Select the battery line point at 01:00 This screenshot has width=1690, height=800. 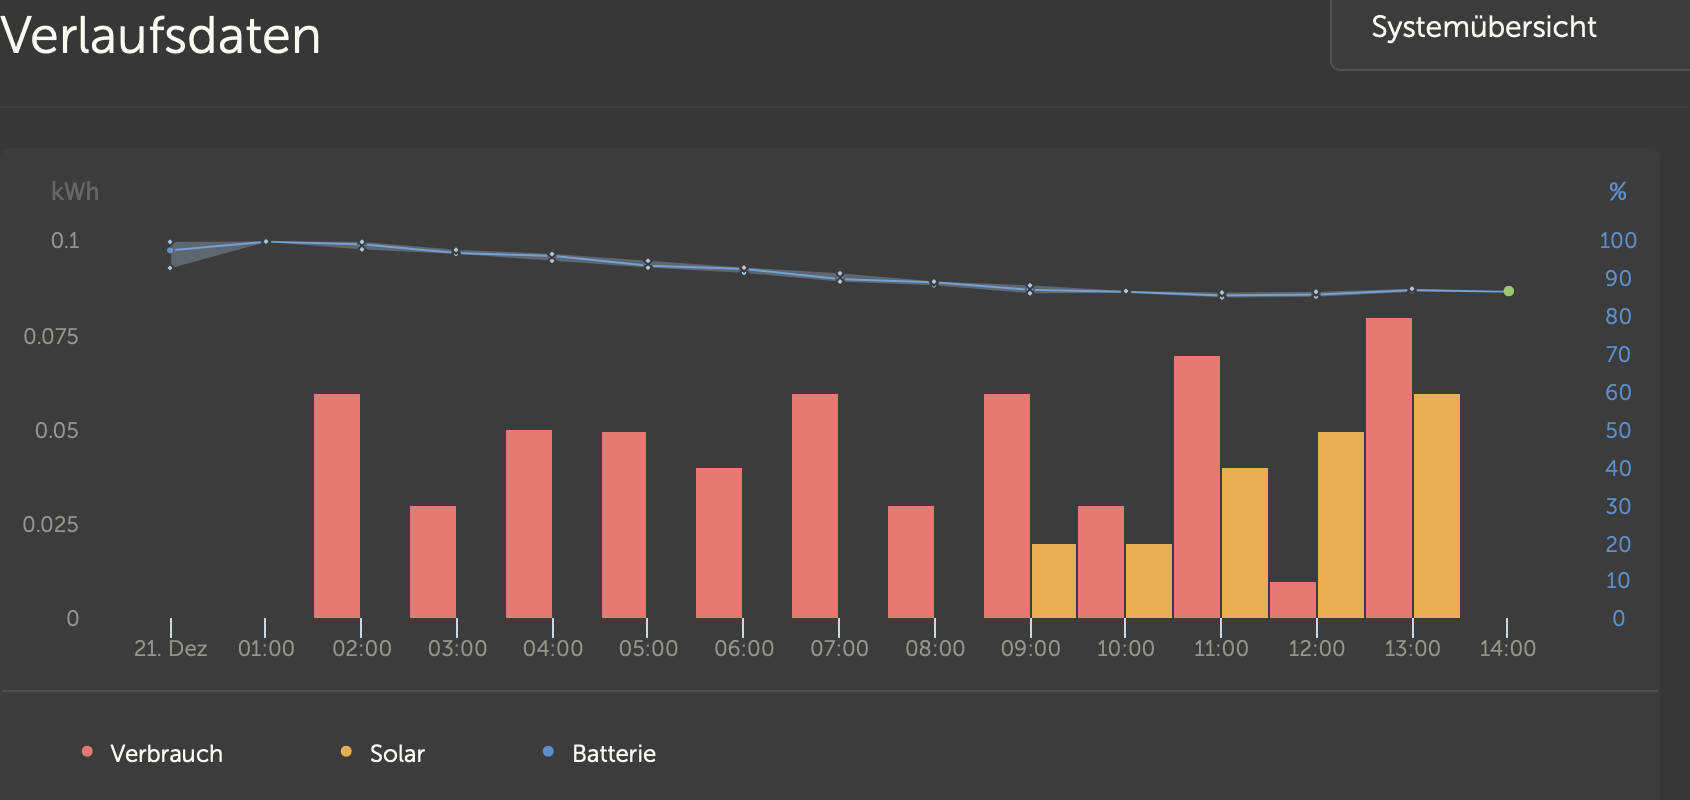click(266, 241)
